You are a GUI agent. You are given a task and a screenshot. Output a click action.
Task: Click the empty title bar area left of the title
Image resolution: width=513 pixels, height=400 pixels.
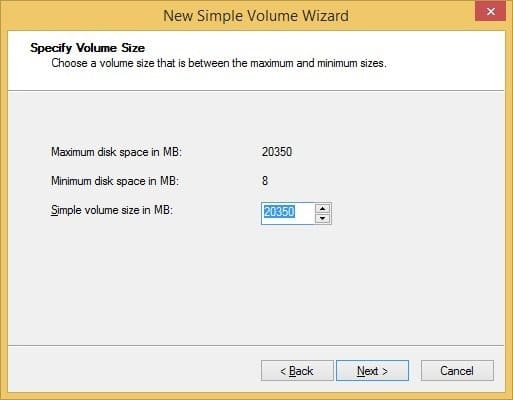pyautogui.click(x=82, y=16)
